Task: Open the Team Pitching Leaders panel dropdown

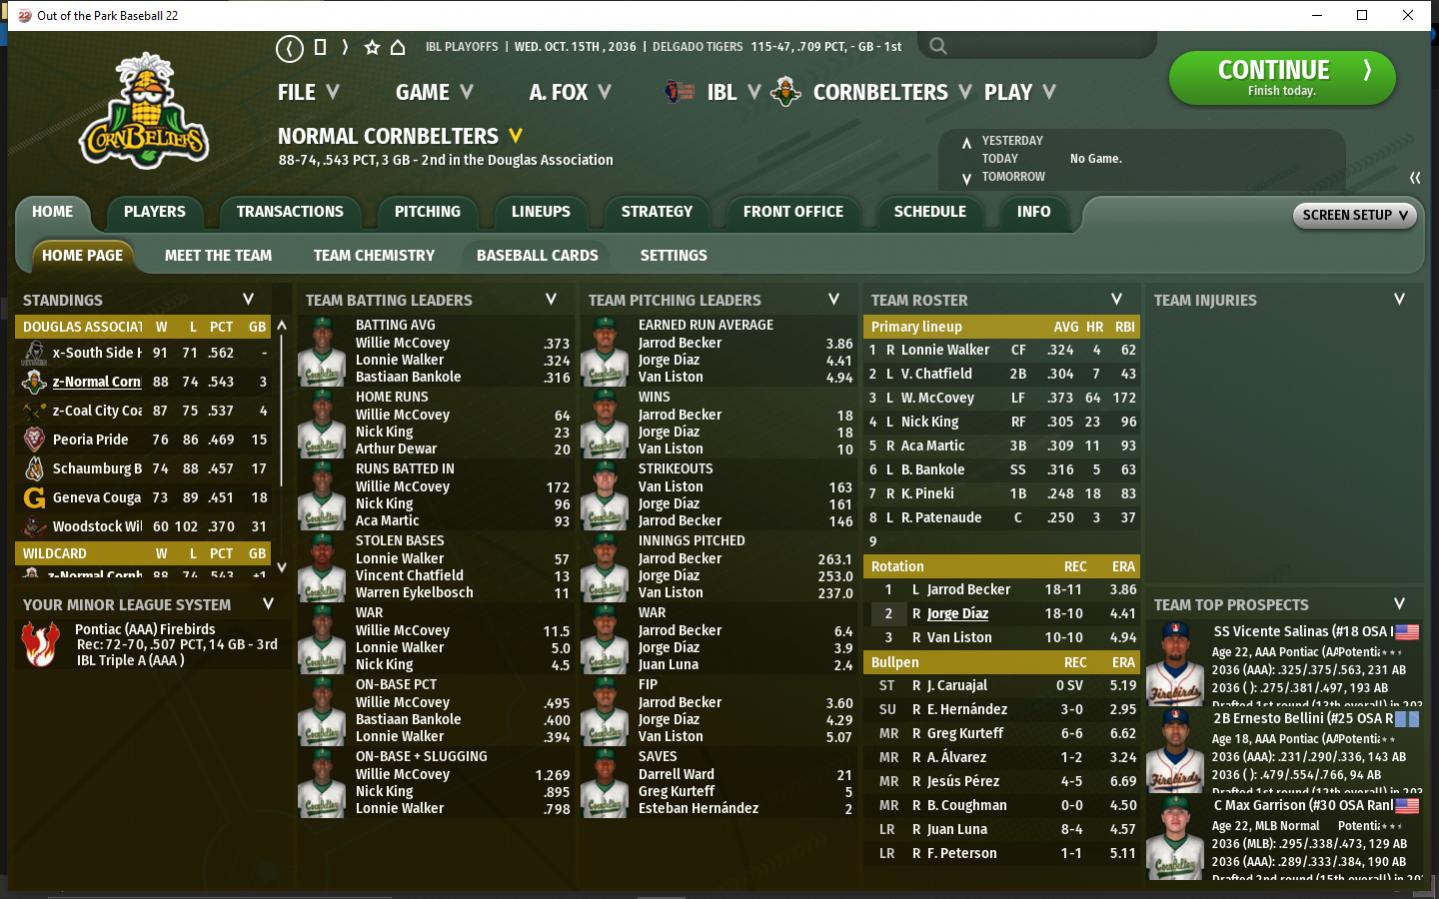Action: 834,299
